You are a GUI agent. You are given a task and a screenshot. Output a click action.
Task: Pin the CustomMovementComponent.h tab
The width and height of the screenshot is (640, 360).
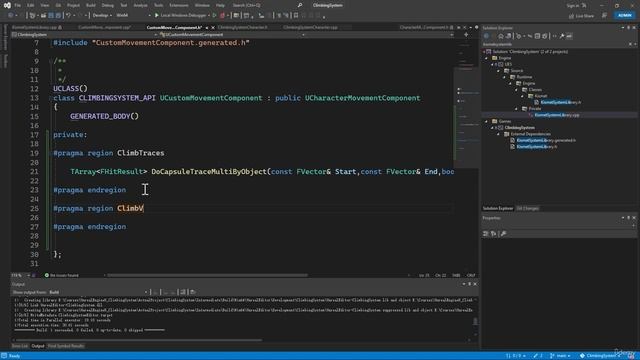tap(207, 28)
